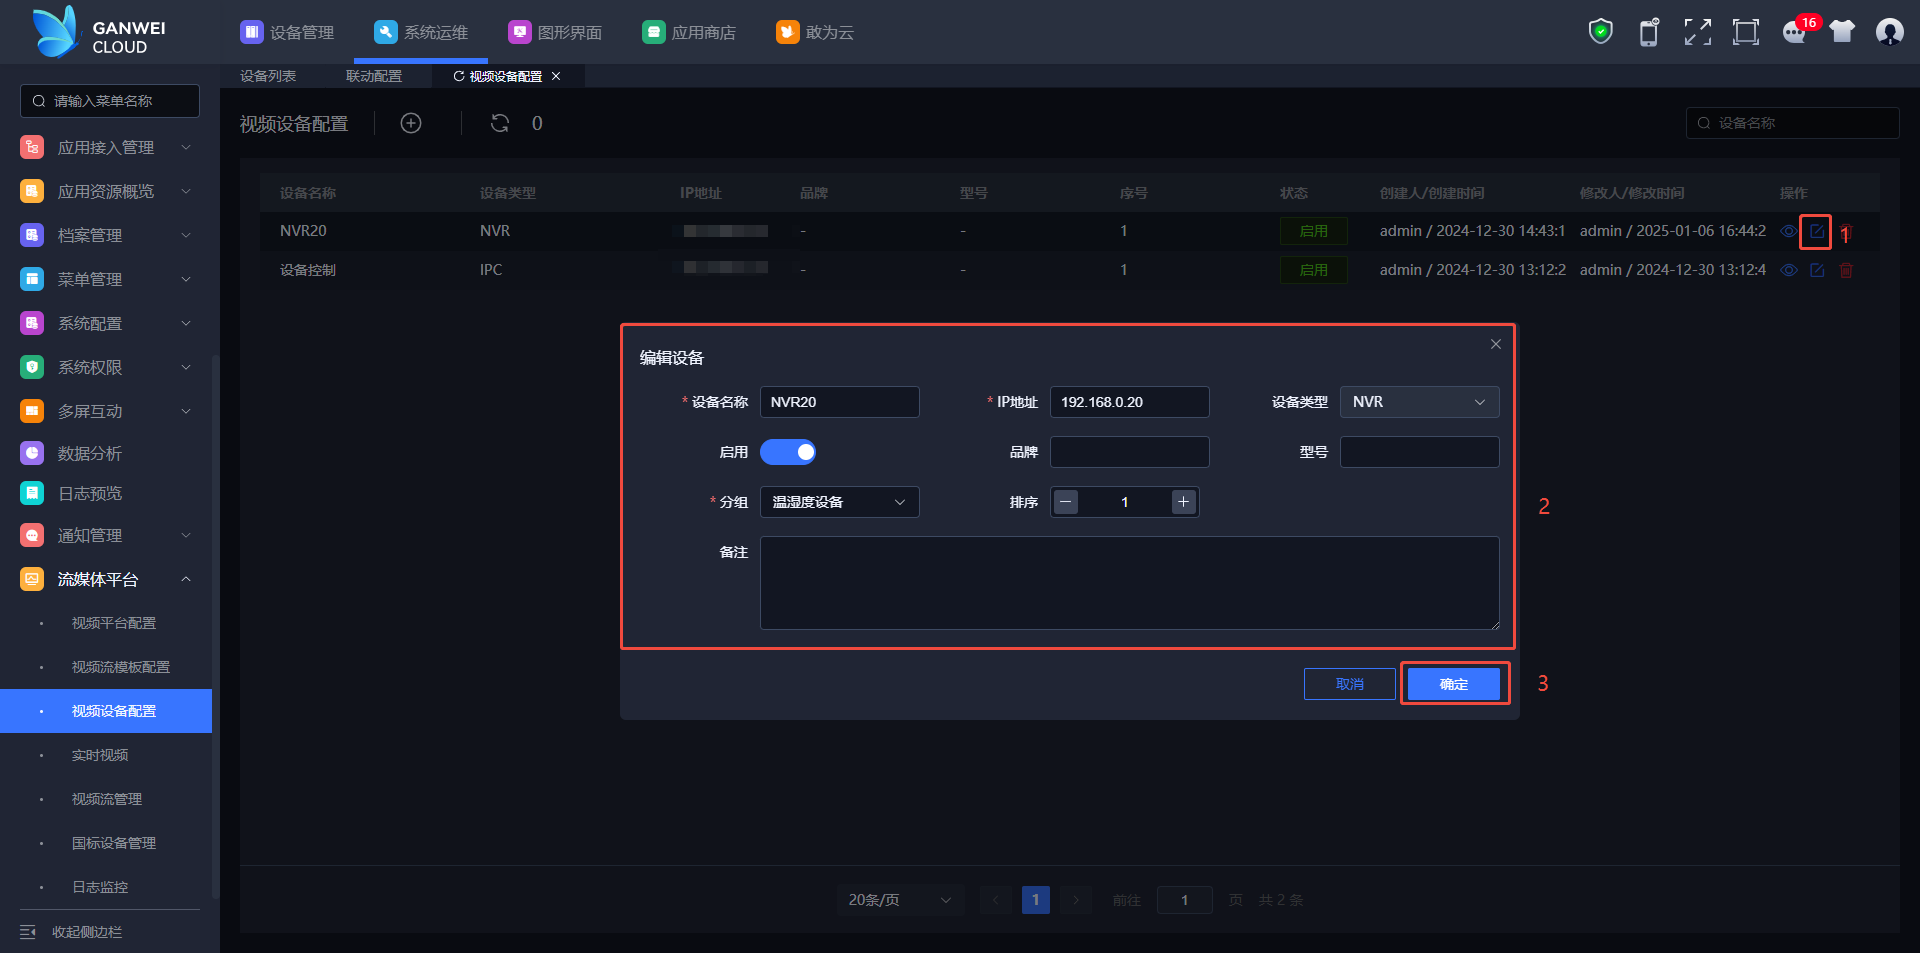Screen dimensions: 1920x953
Task: Open the 设备类型 NVR dropdown
Action: (x=1419, y=402)
